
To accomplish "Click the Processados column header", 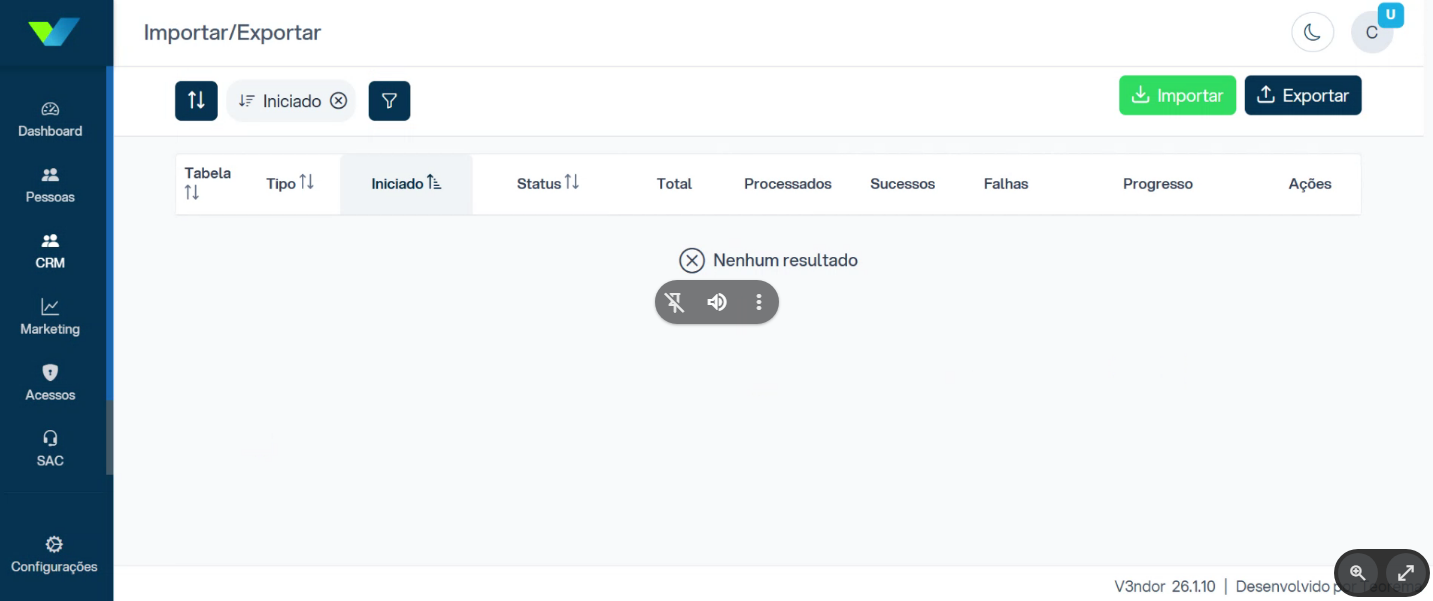I will point(788,184).
